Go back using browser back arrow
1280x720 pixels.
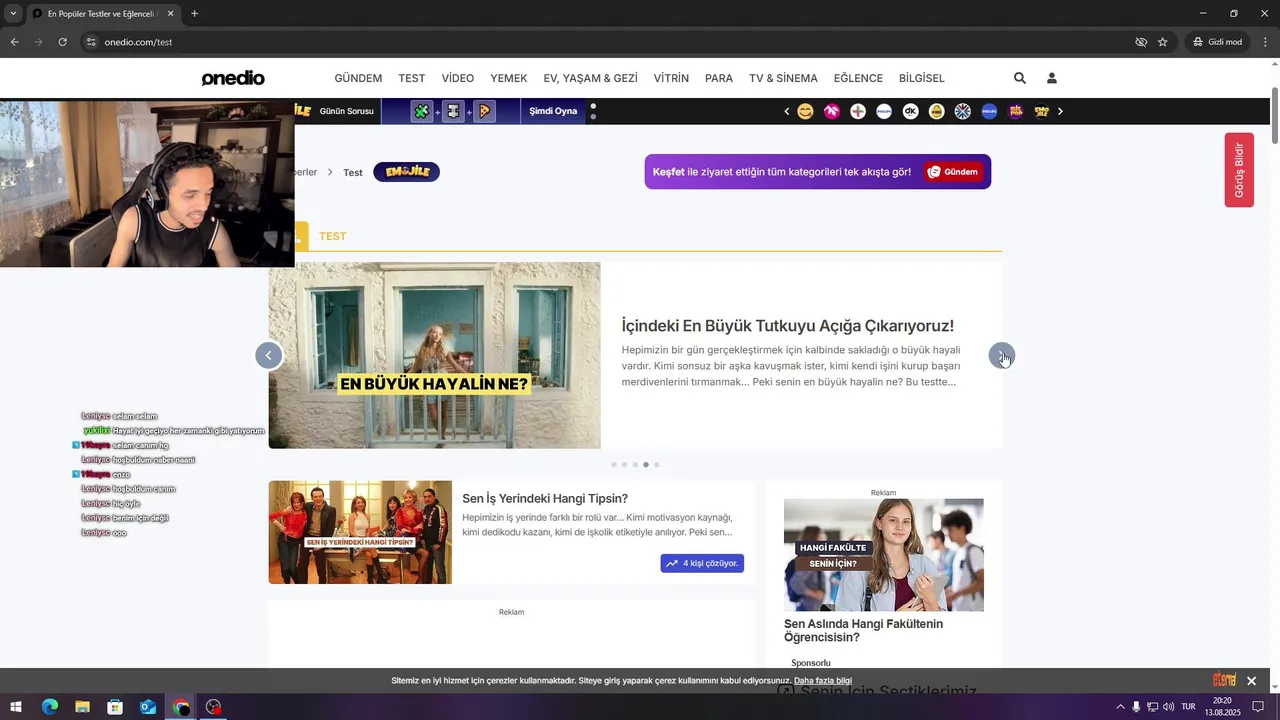coord(14,42)
